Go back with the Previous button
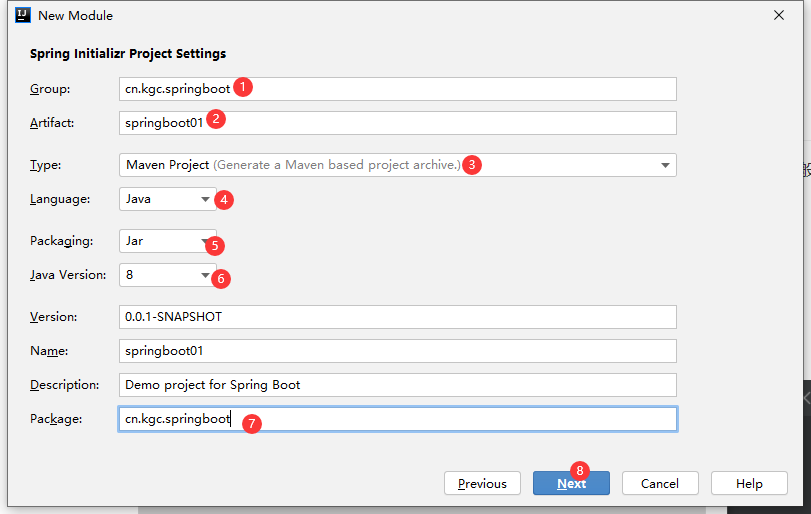 point(482,483)
